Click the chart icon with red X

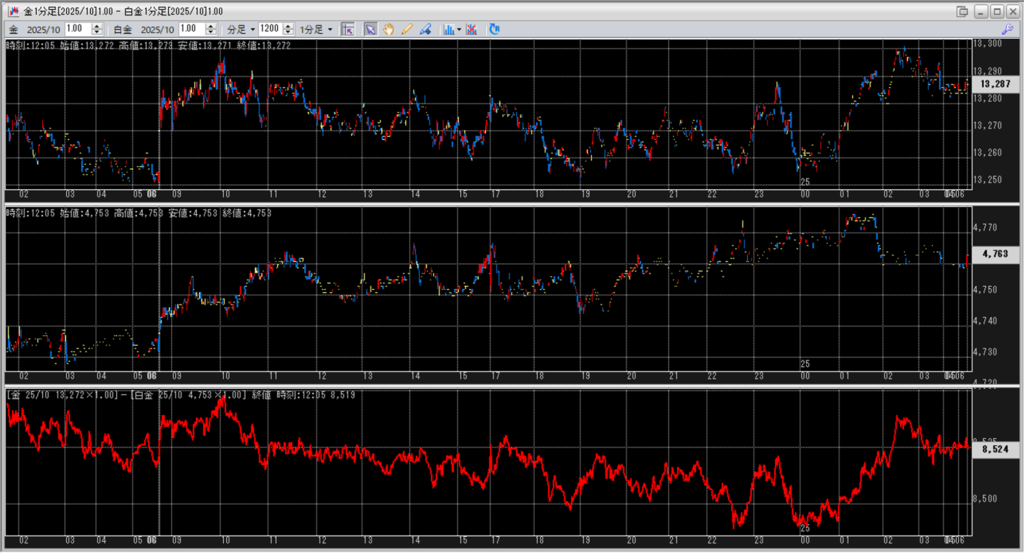472,29
